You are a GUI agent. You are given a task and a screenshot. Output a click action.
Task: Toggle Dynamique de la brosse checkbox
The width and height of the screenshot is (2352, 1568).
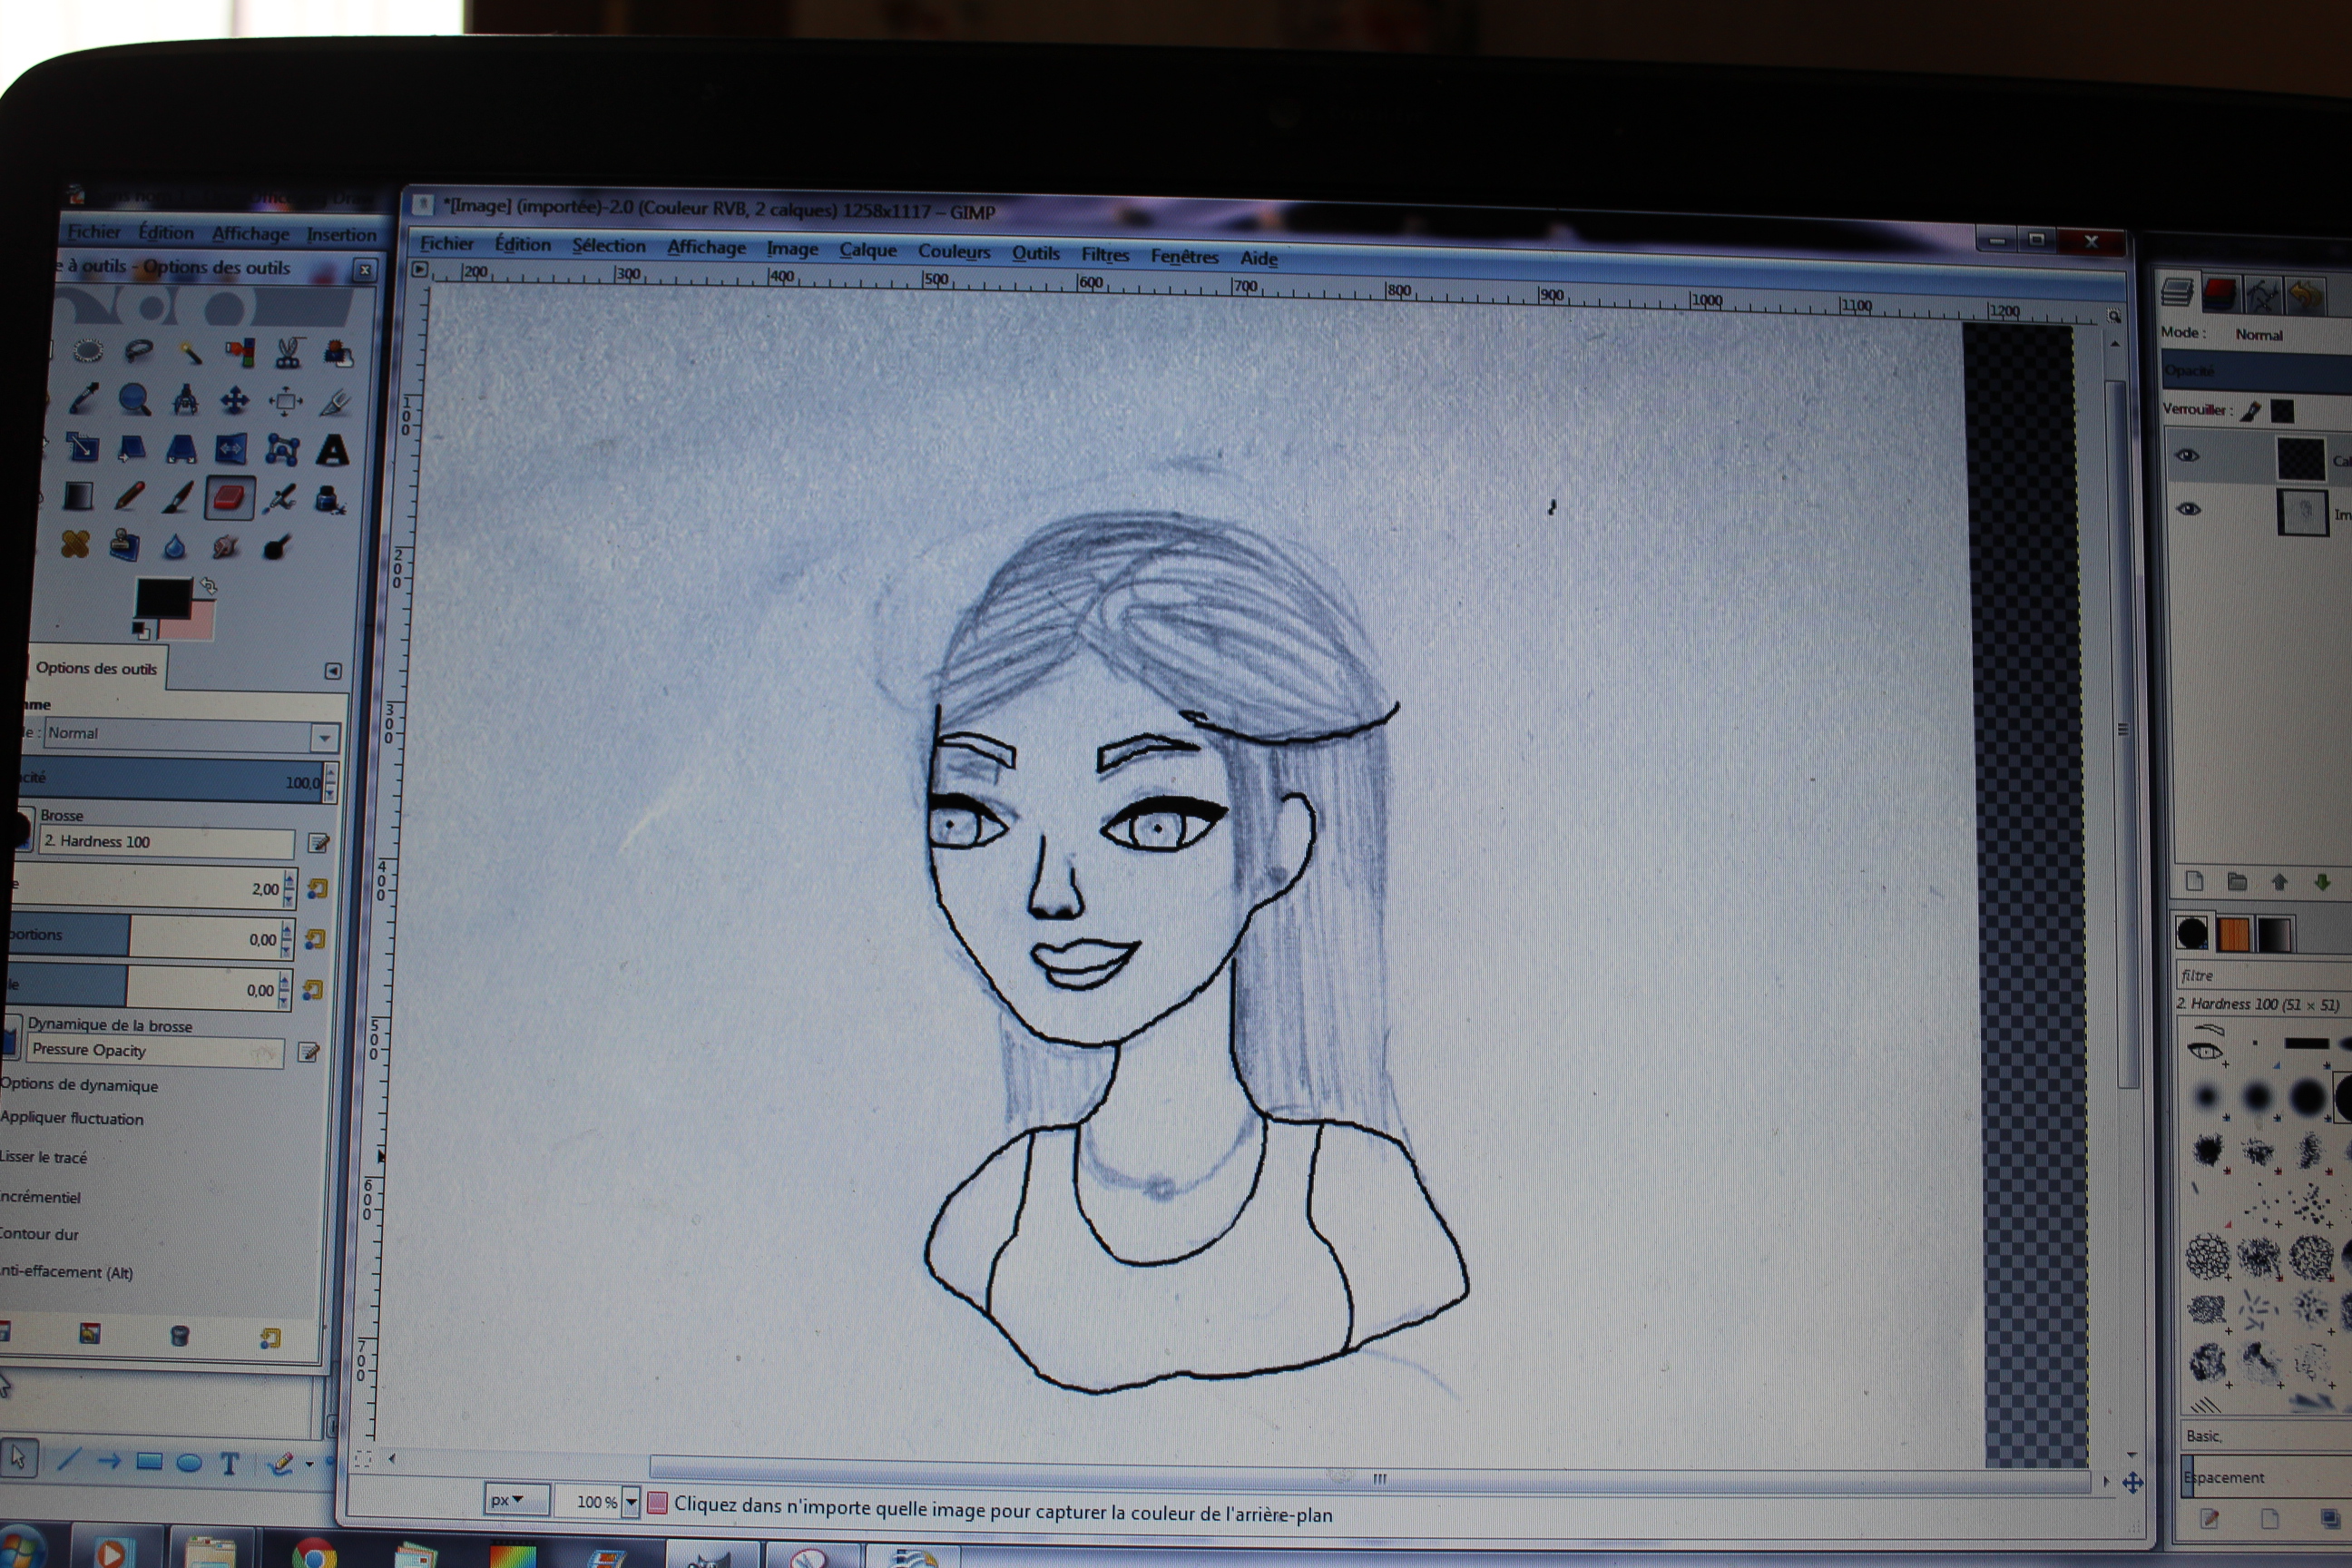10,1038
